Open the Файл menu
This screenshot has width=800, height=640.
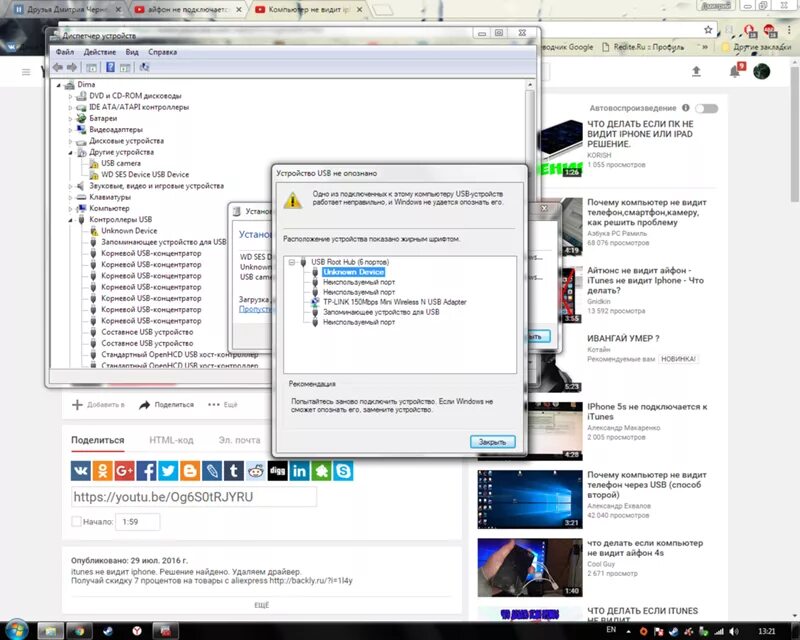tap(65, 52)
